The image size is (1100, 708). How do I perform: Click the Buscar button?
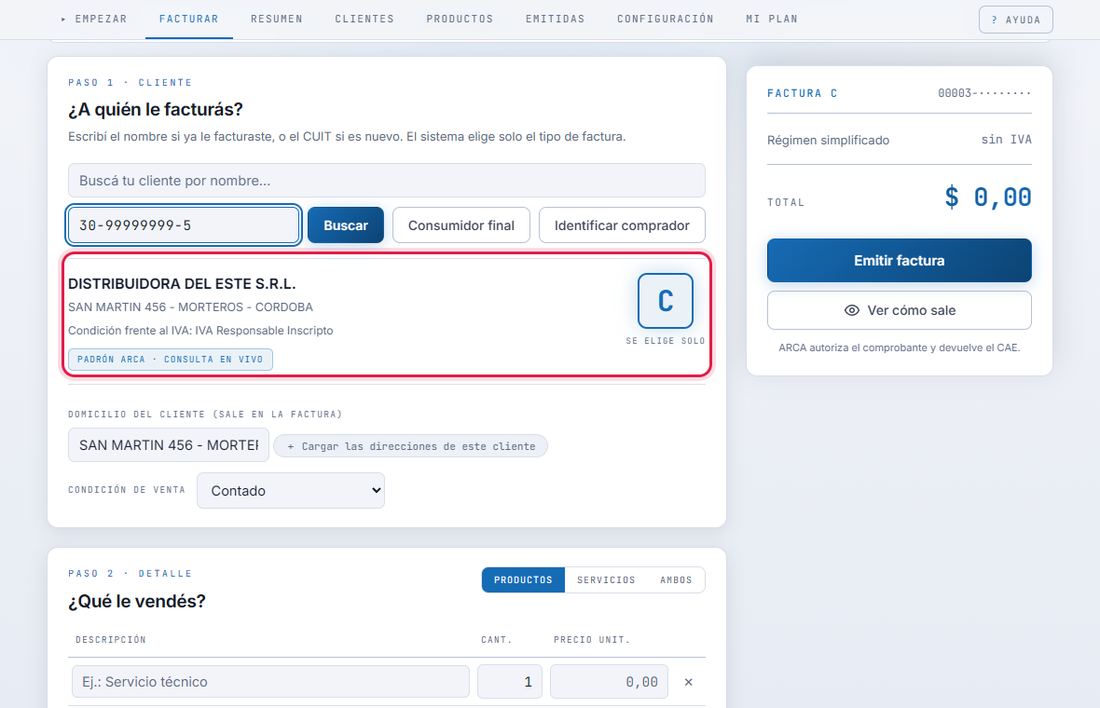click(x=345, y=225)
